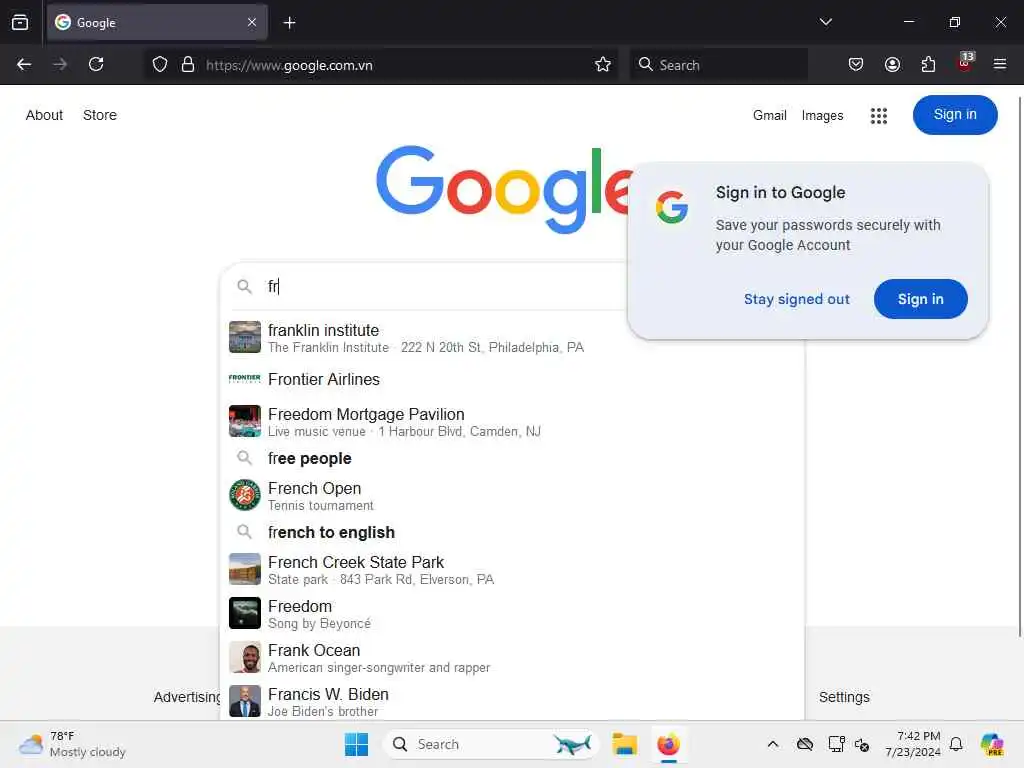Close the Google browser tab

(x=252, y=22)
